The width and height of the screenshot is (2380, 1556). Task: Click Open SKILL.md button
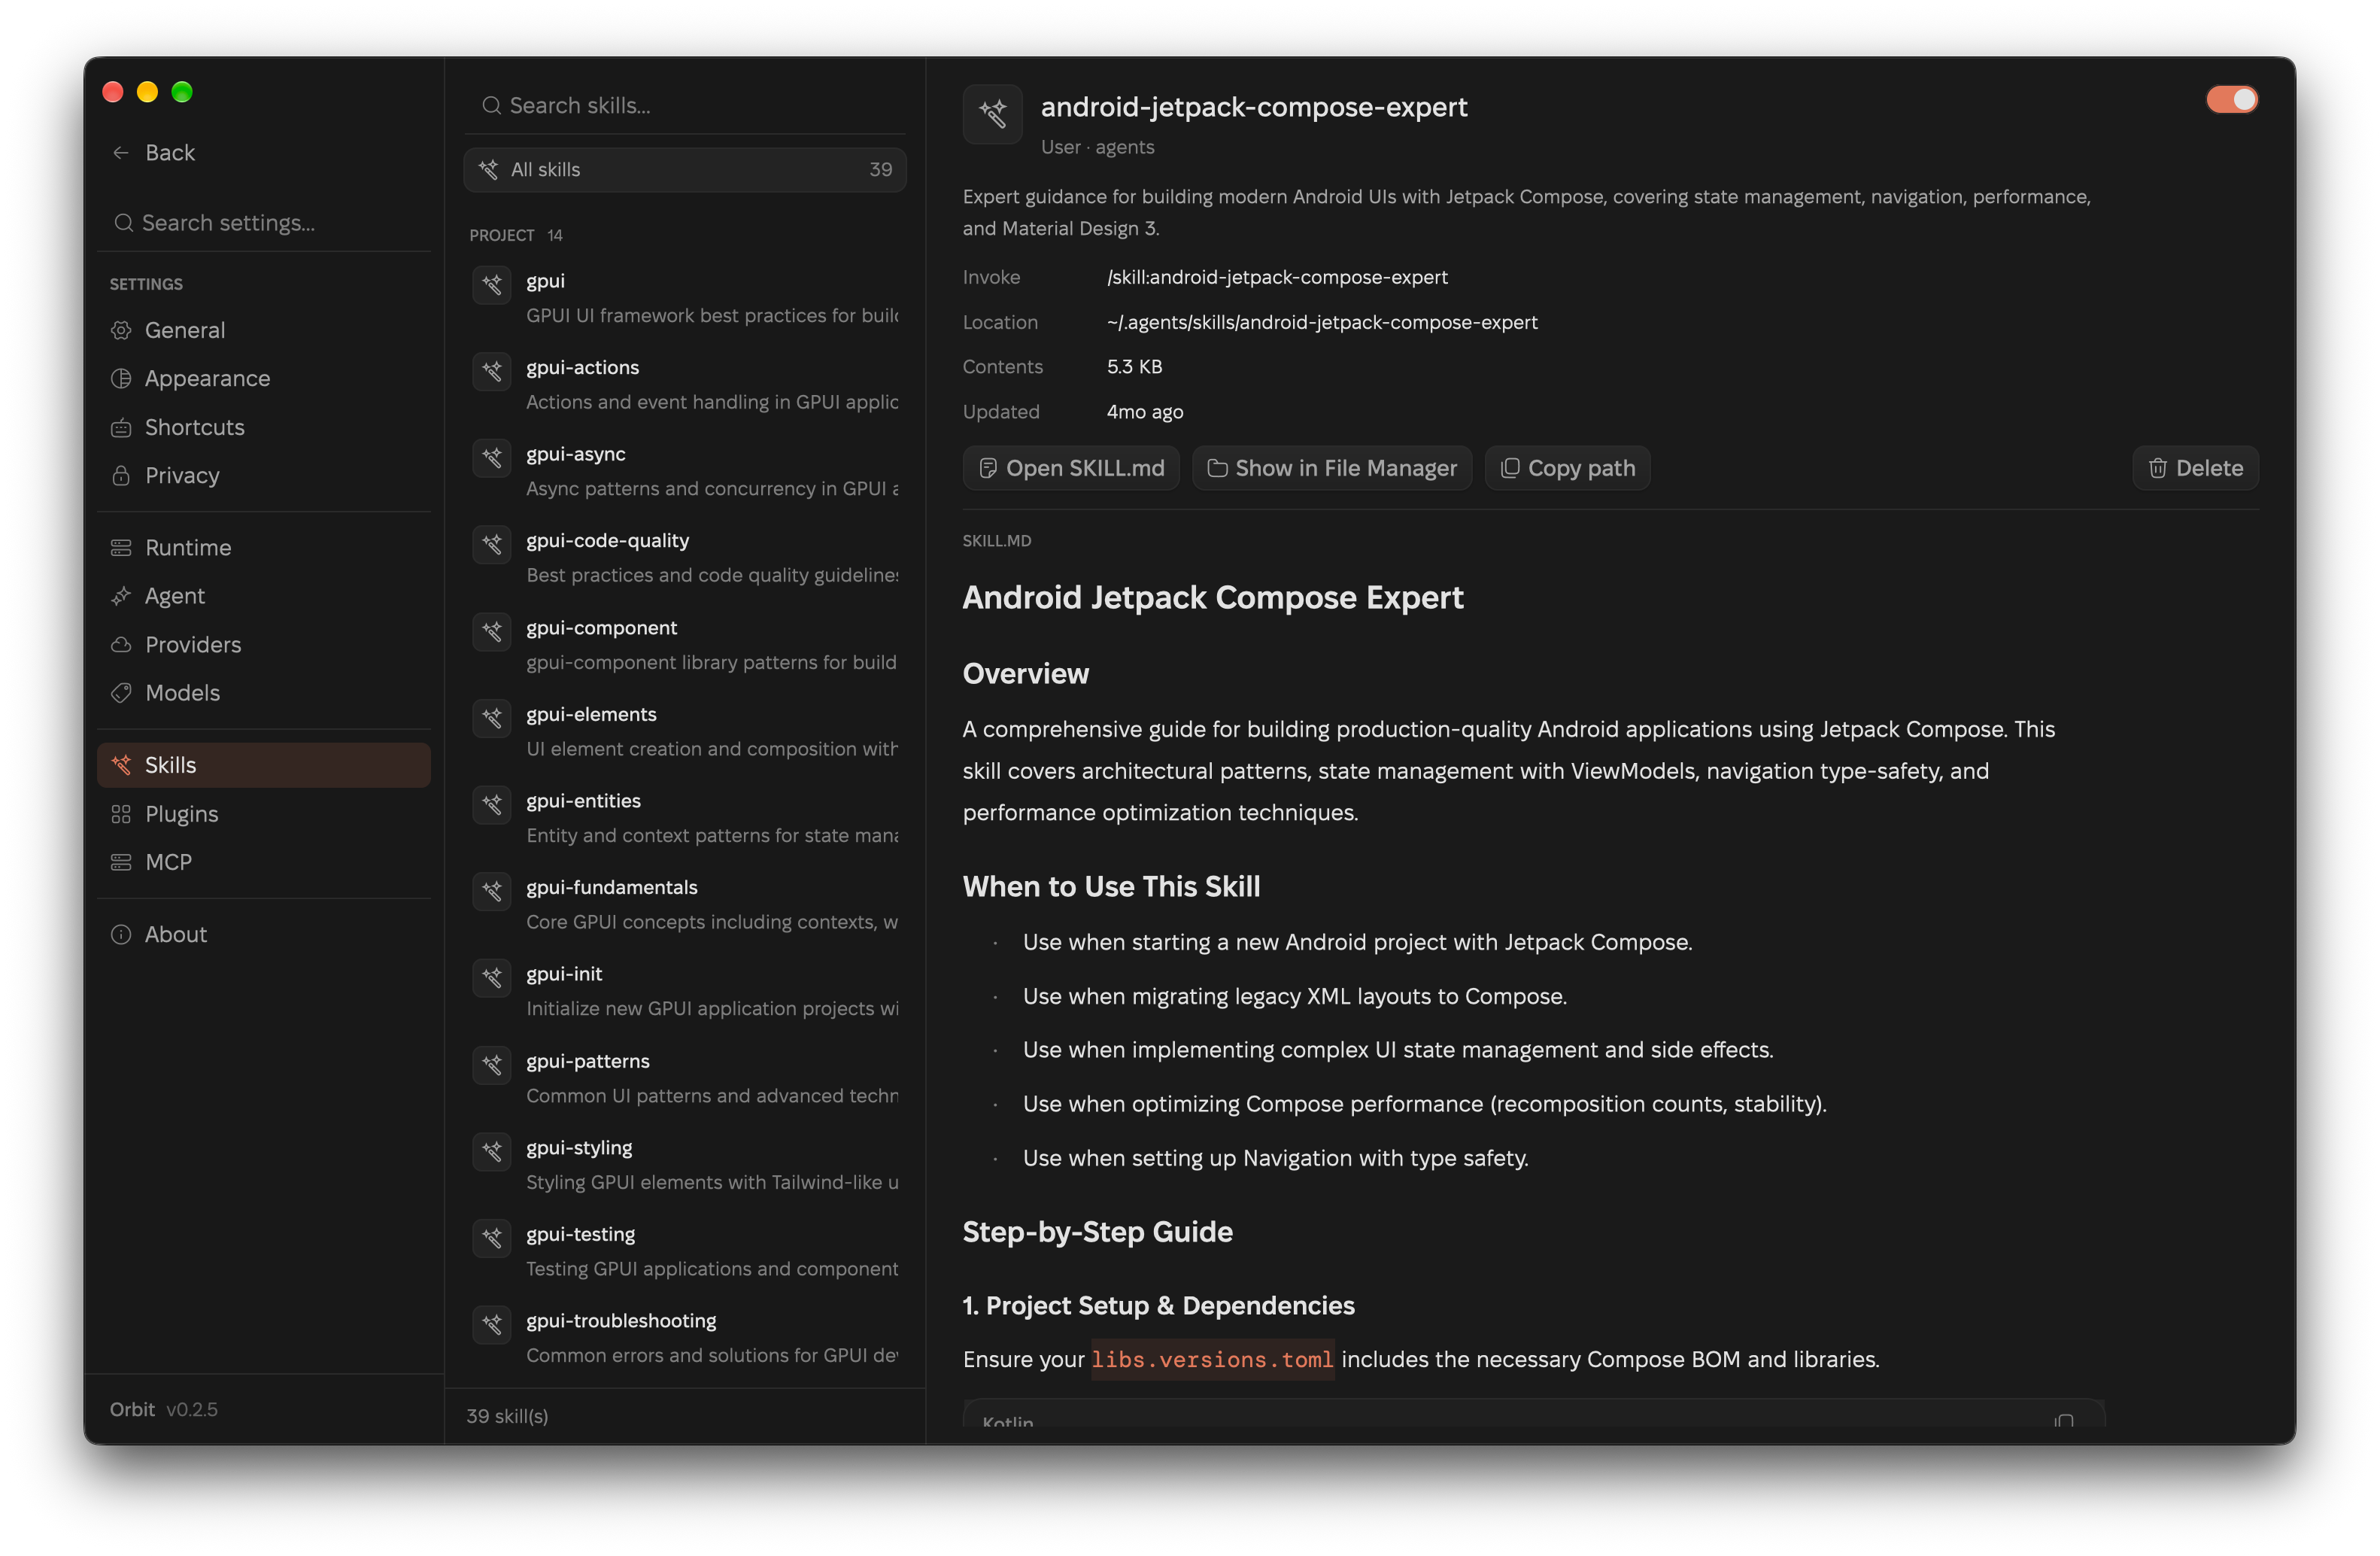[x=1071, y=467]
